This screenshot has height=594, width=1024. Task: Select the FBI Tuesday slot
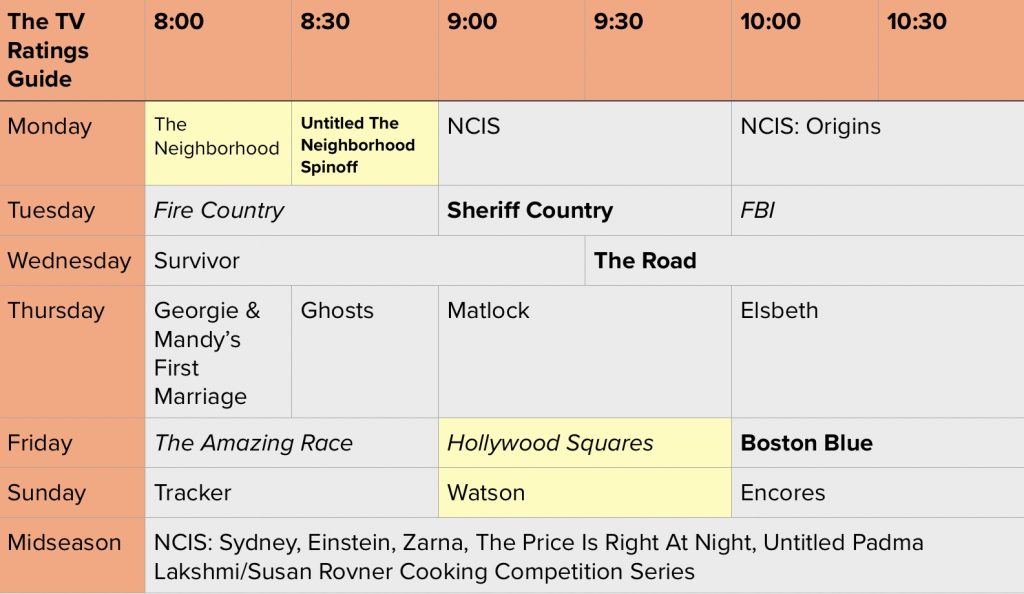click(758, 211)
